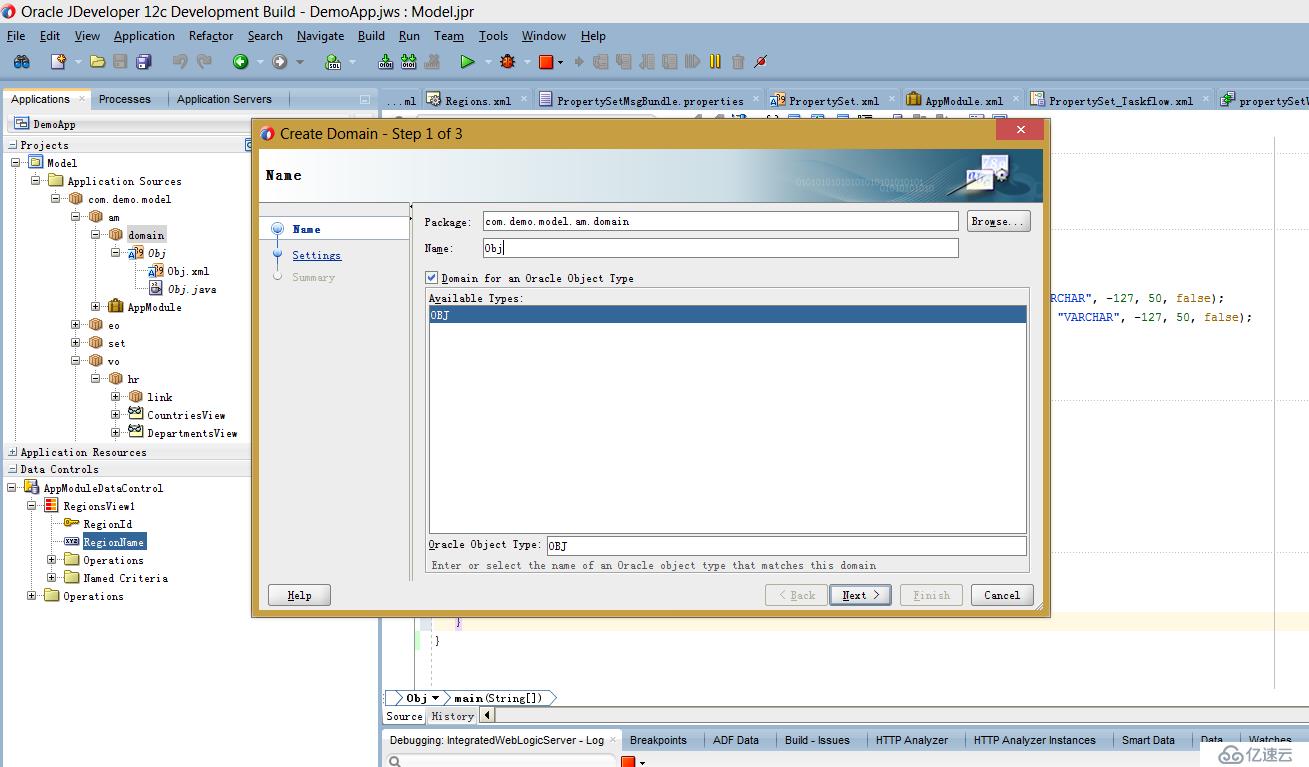The image size is (1309, 767).
Task: Click the Help button
Action: (x=299, y=595)
